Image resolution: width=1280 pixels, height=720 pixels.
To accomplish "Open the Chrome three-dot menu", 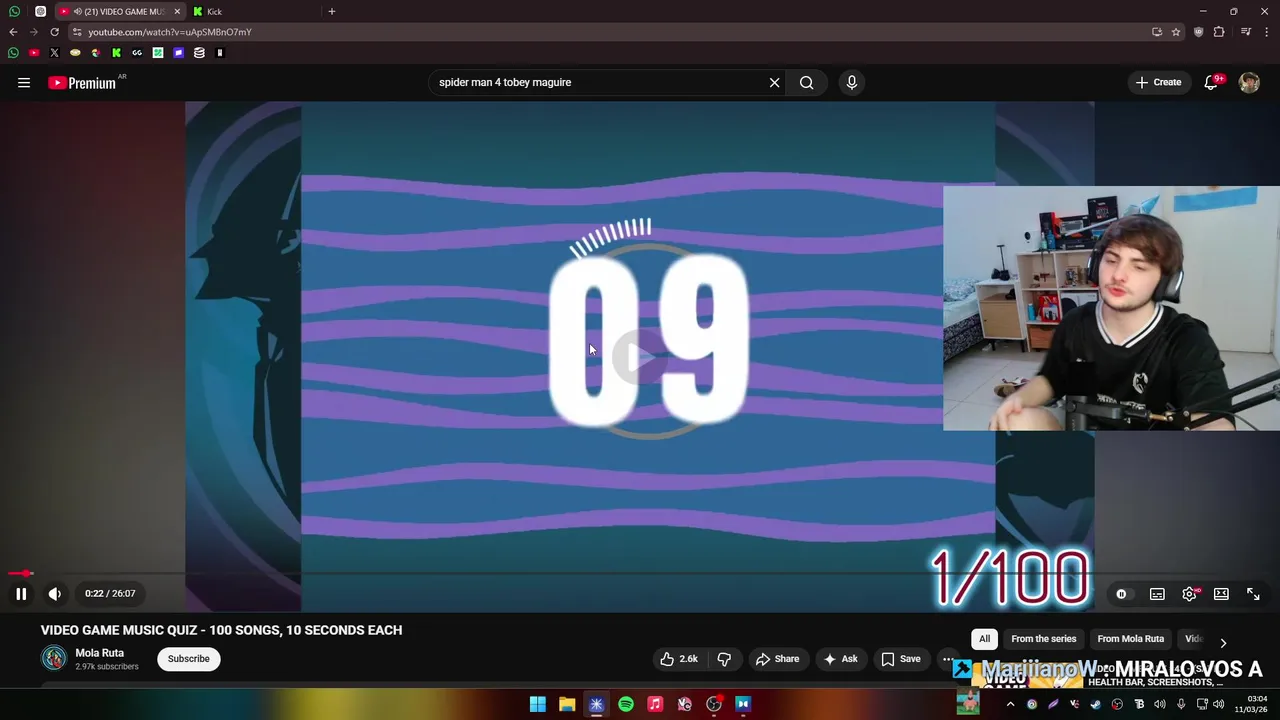I will click(1267, 32).
